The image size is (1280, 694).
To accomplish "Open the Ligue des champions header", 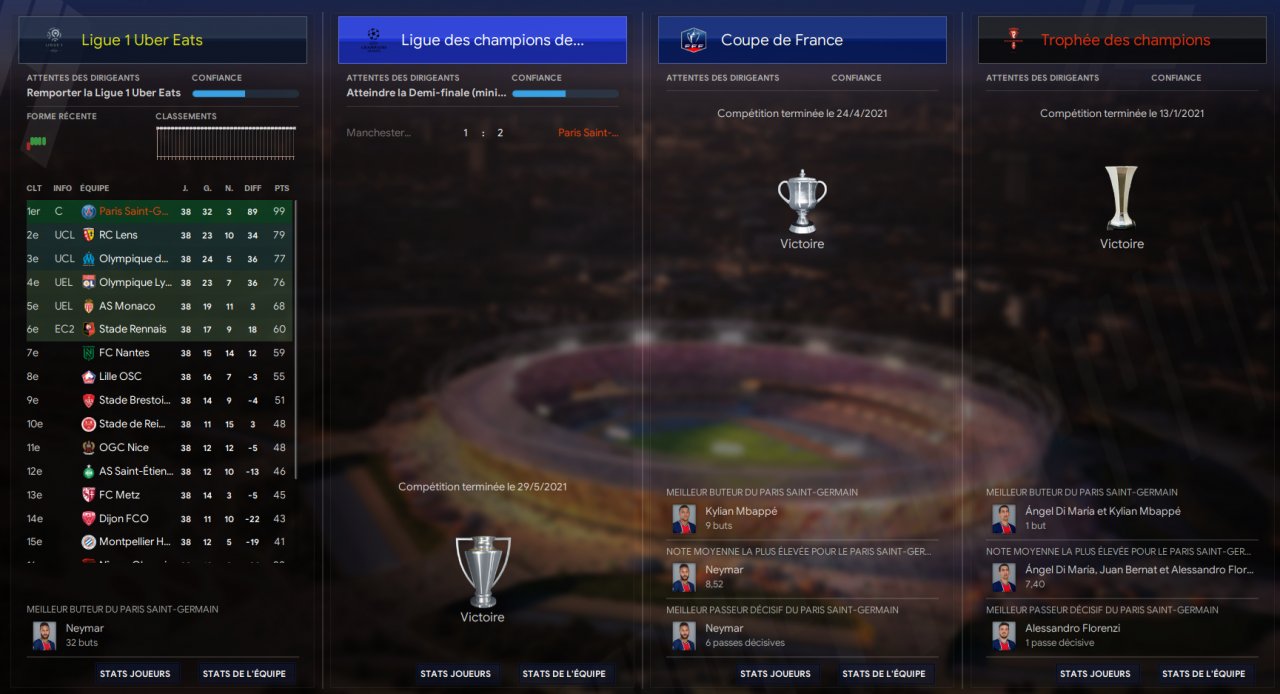I will pos(482,40).
